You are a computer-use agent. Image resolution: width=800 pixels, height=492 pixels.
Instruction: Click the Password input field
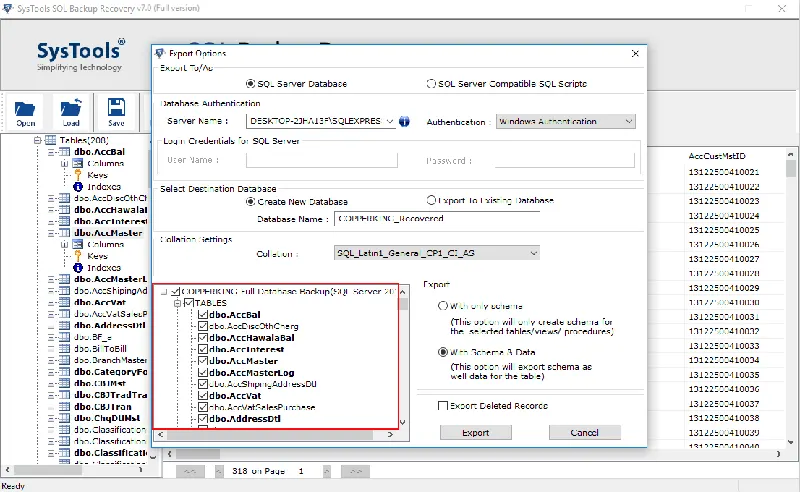565,160
